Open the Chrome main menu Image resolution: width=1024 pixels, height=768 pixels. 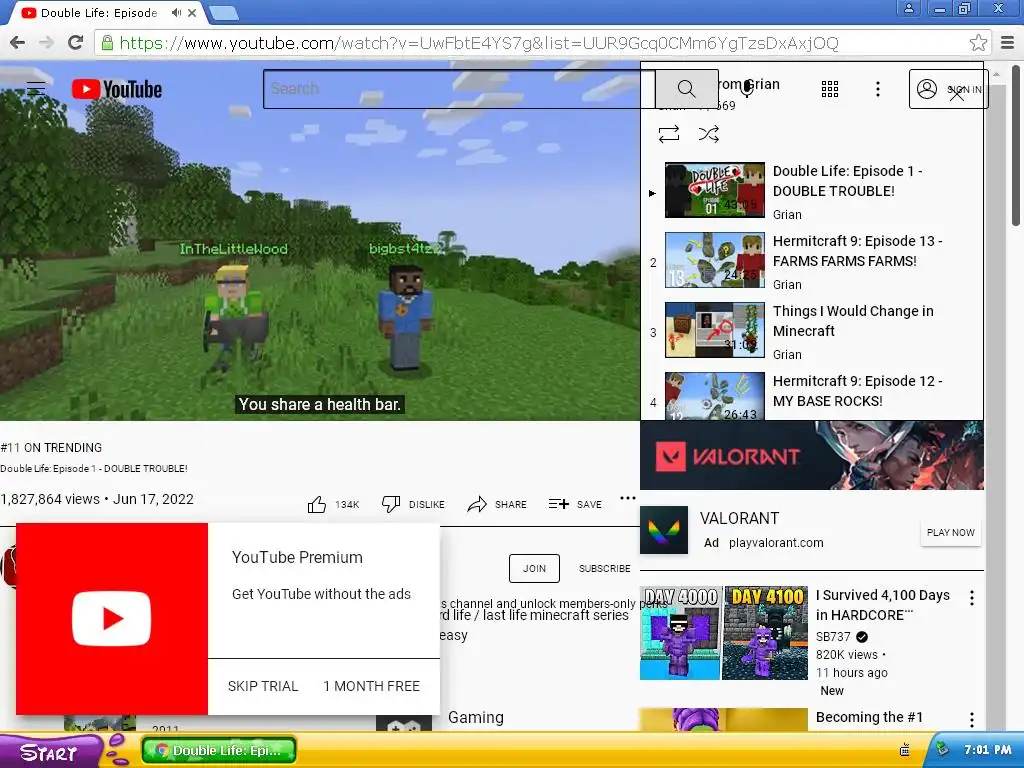(x=1007, y=43)
